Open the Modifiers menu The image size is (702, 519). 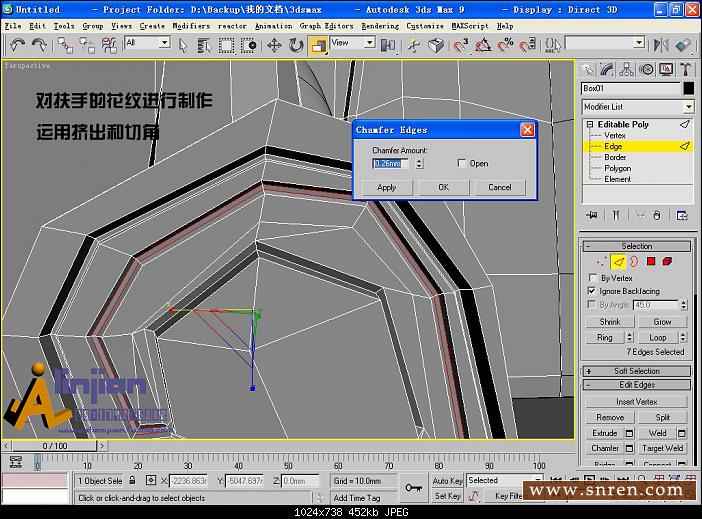[x=190, y=26]
